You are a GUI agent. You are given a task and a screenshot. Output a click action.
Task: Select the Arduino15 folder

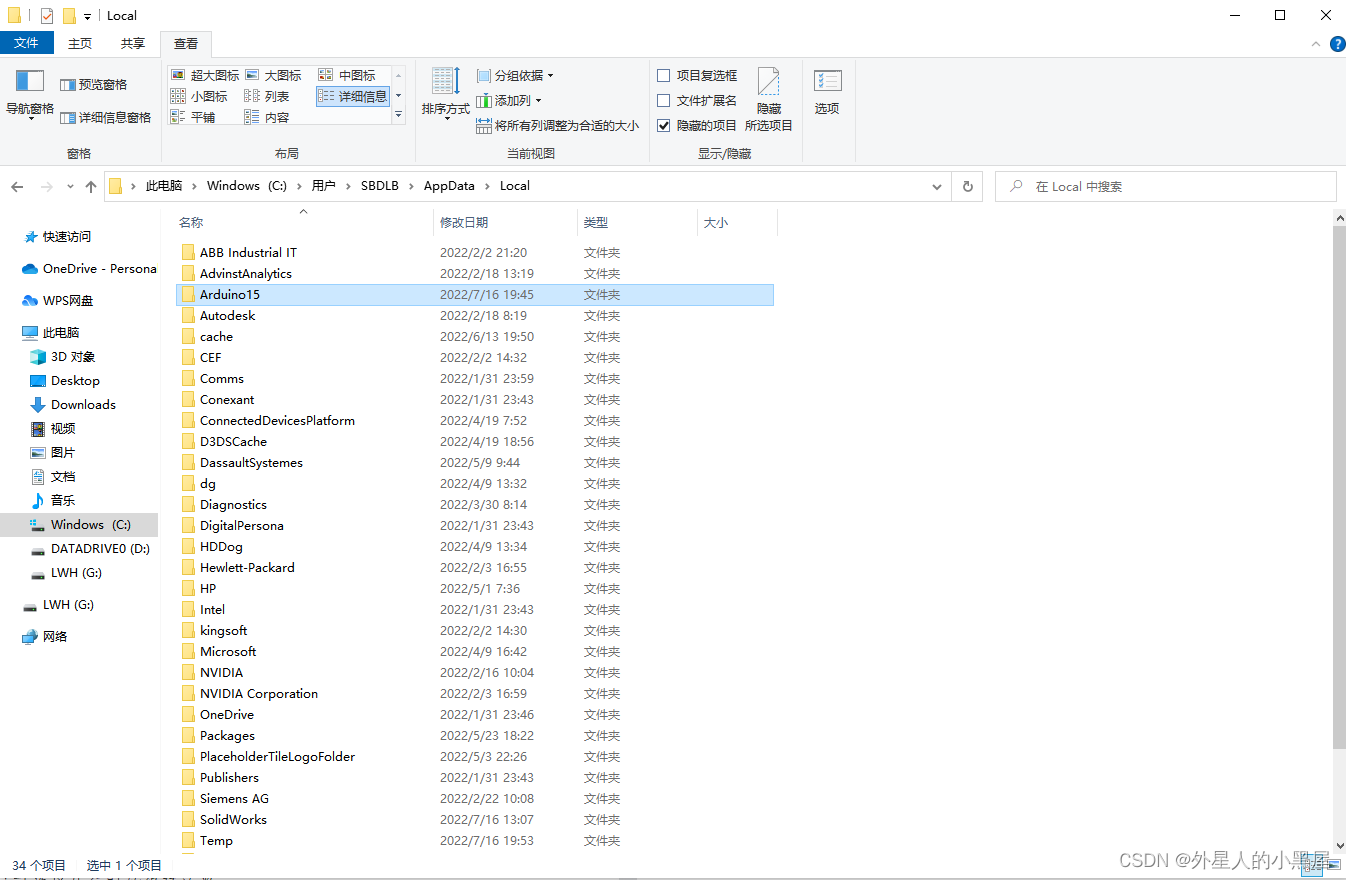pos(474,295)
